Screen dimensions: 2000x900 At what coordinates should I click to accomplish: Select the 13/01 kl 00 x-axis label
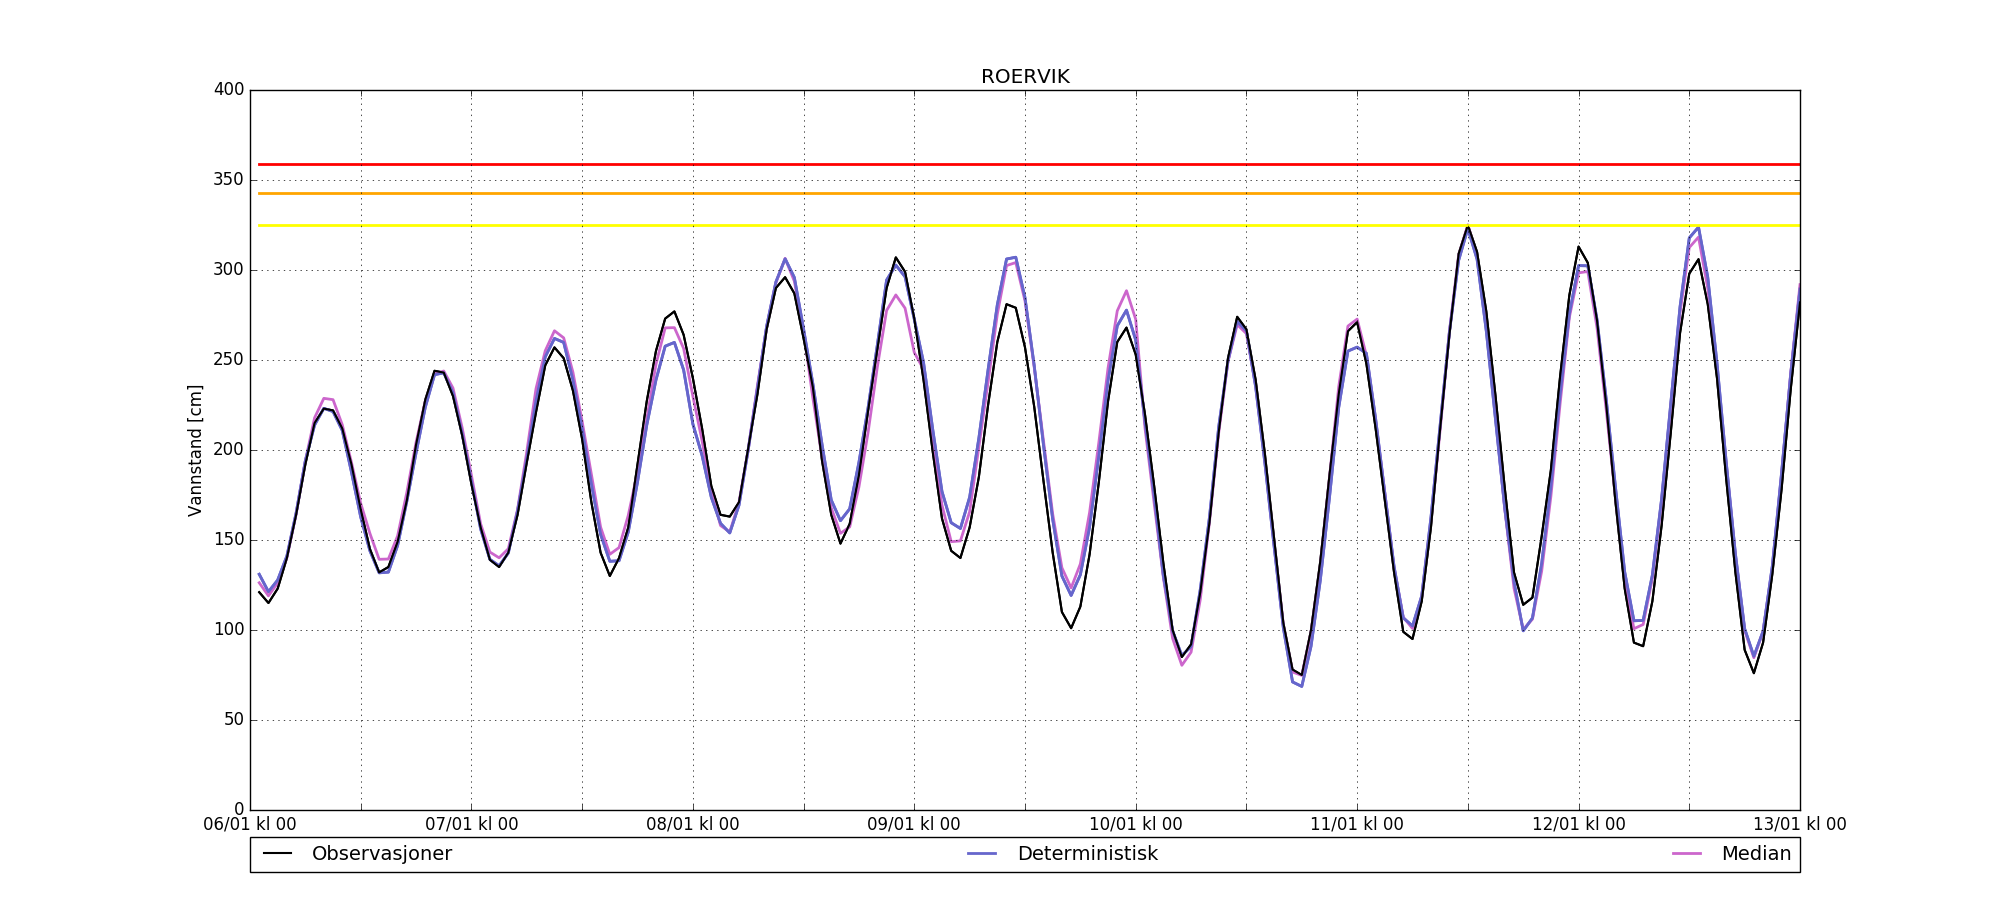(x=1799, y=825)
